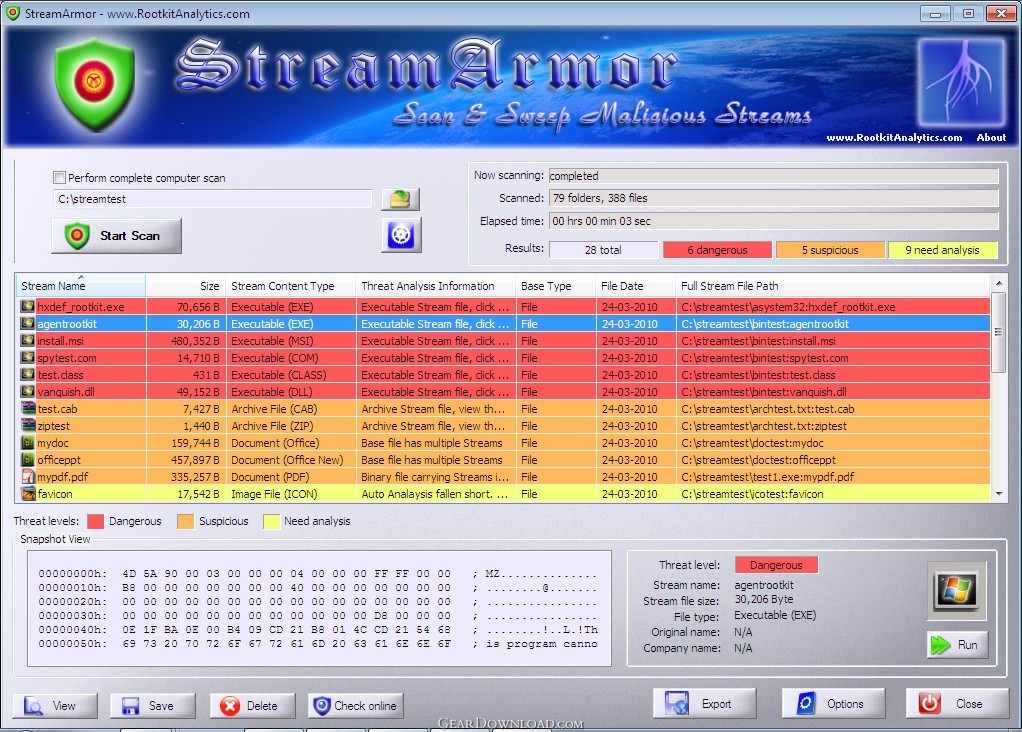Click the shield icon on Start Scan
This screenshot has height=732, width=1022.
pyautogui.click(x=77, y=235)
